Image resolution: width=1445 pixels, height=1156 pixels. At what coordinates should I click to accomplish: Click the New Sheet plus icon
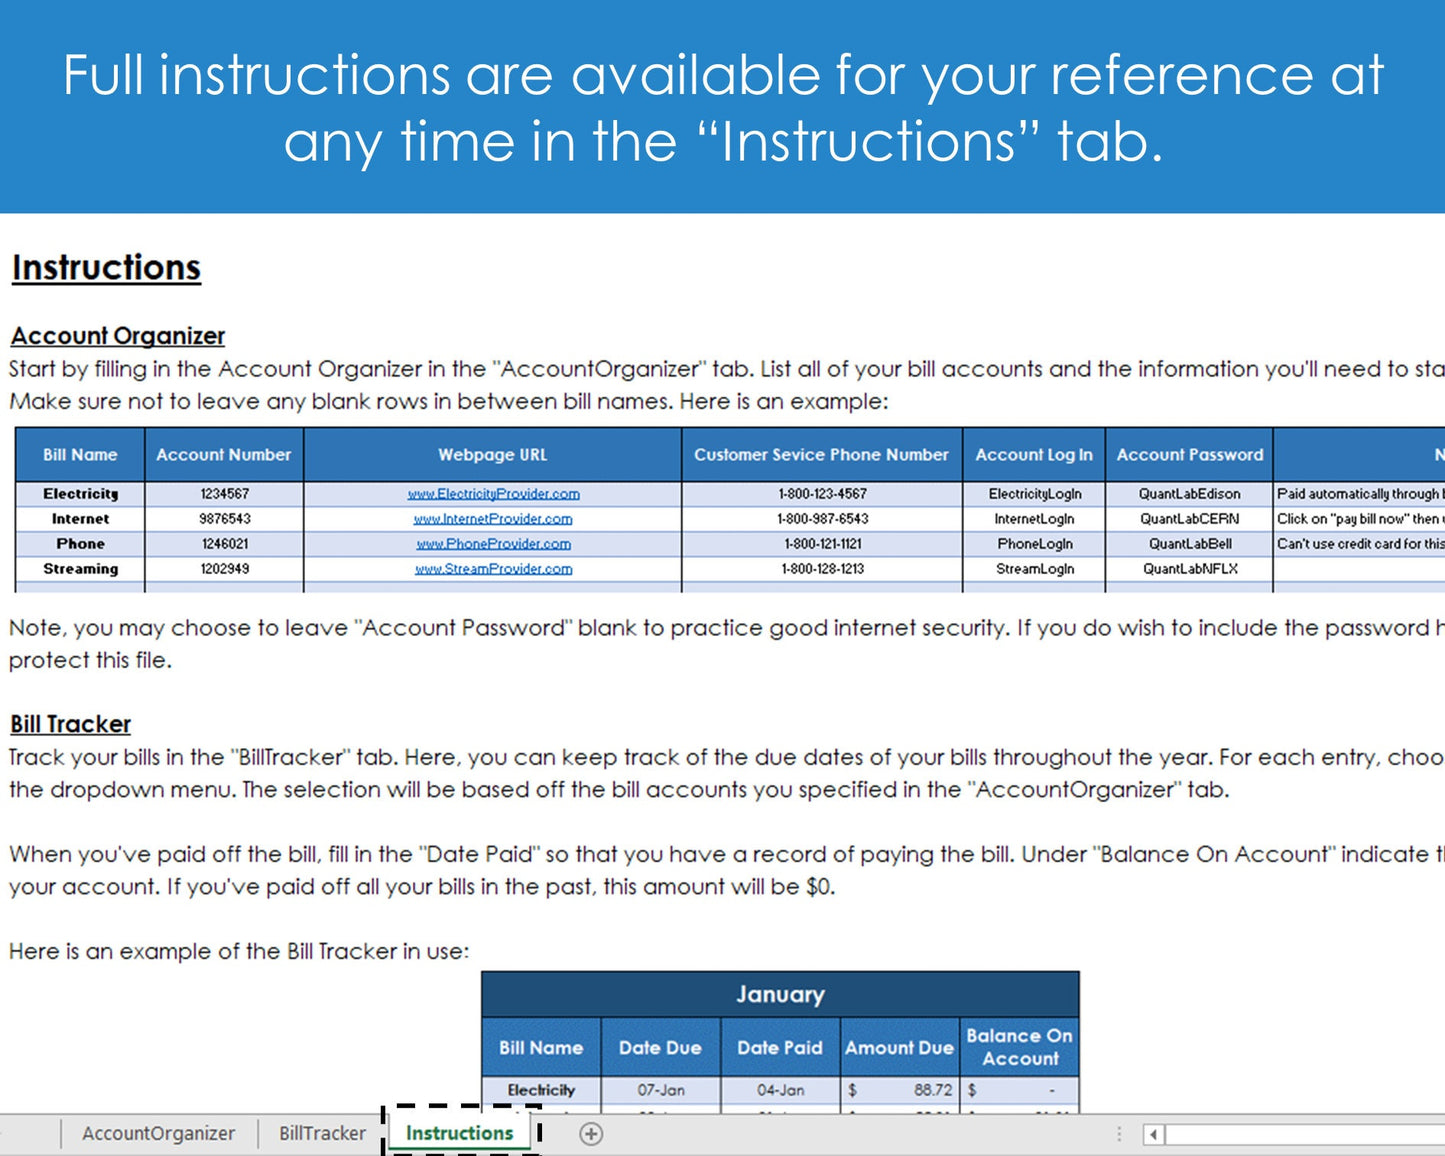(x=591, y=1134)
